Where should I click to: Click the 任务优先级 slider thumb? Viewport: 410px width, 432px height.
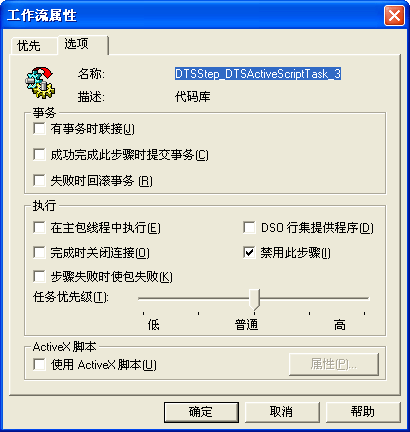tap(255, 299)
